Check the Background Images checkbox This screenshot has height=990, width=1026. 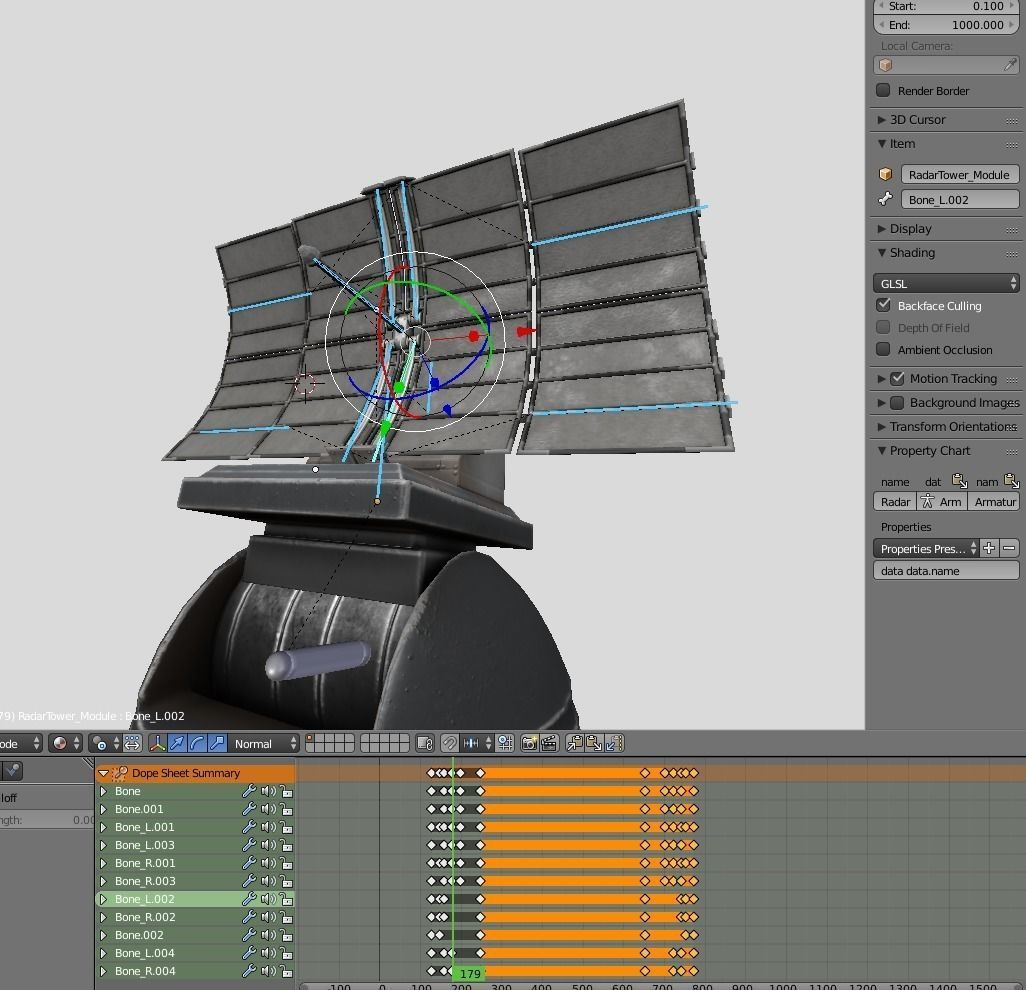(898, 402)
